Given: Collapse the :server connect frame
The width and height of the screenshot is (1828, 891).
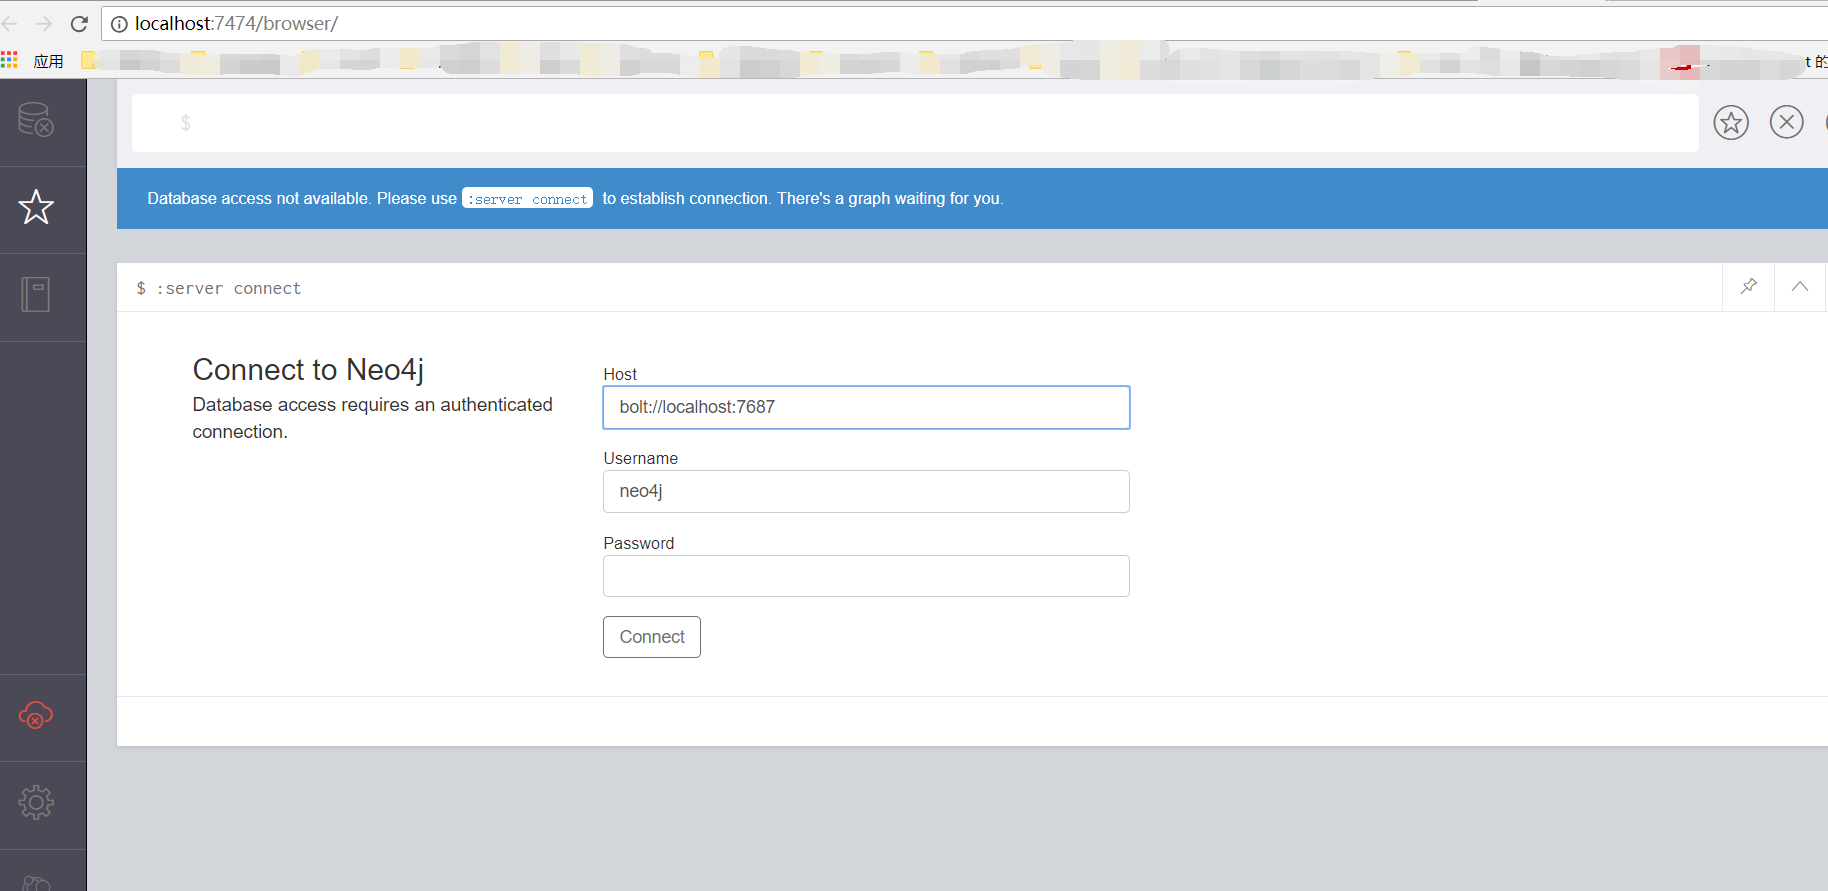Looking at the screenshot, I should 1800,287.
